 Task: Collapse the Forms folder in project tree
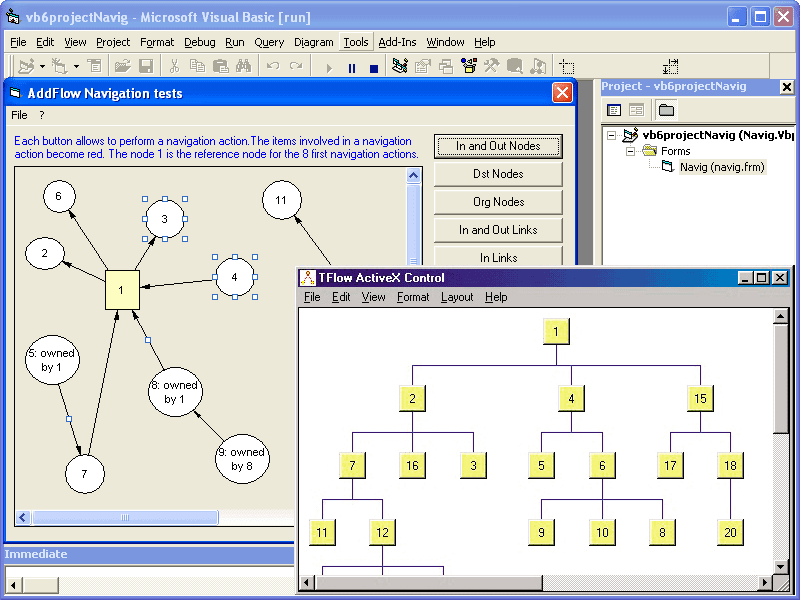click(631, 151)
